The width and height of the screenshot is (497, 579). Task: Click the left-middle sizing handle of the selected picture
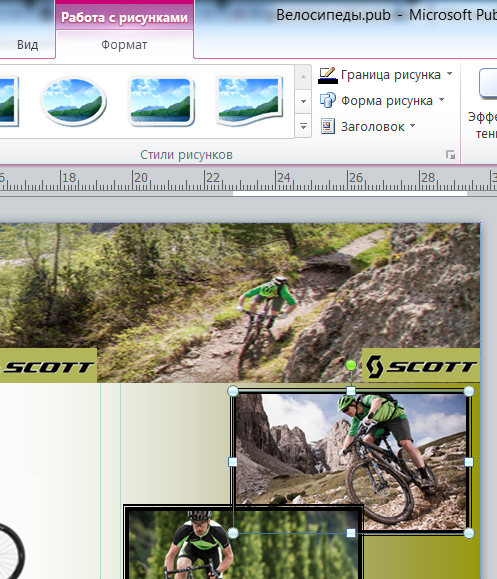coord(233,462)
